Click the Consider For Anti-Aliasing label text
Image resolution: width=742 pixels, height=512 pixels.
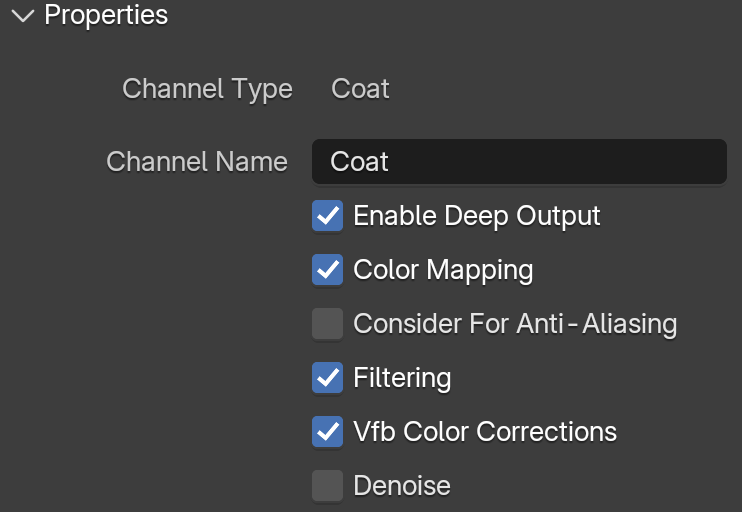tap(515, 324)
